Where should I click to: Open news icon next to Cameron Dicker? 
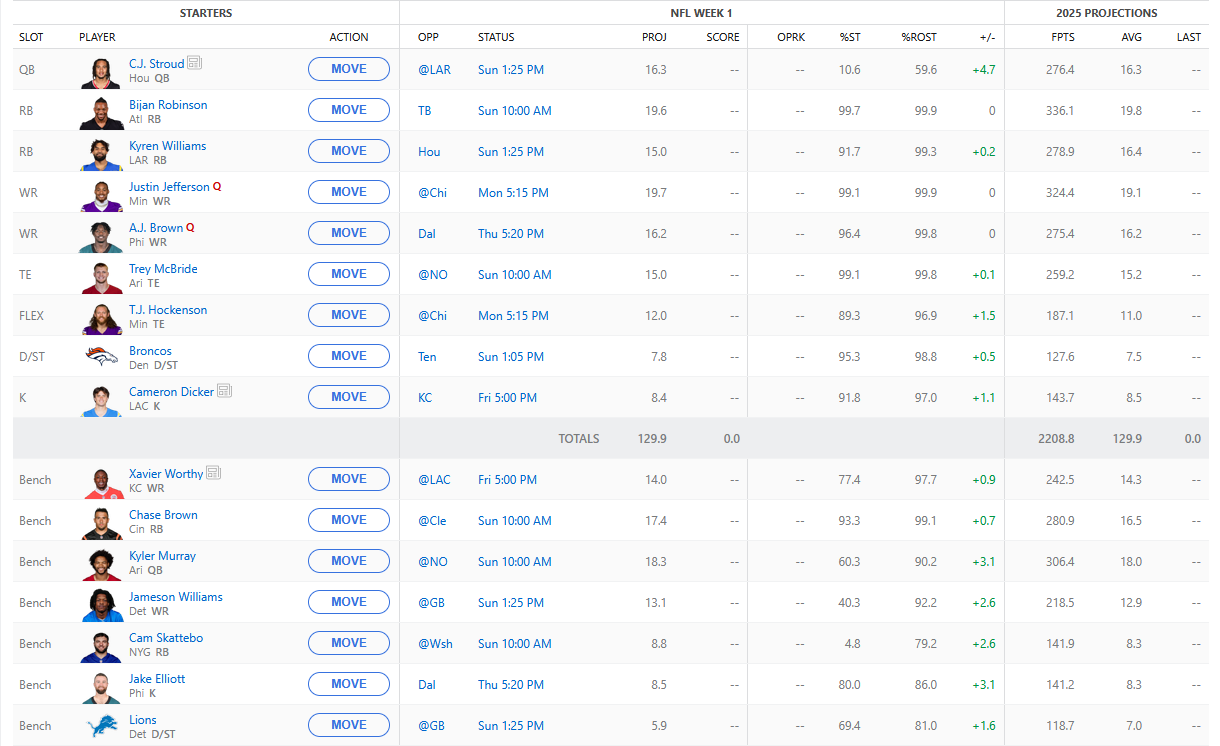pyautogui.click(x=225, y=391)
